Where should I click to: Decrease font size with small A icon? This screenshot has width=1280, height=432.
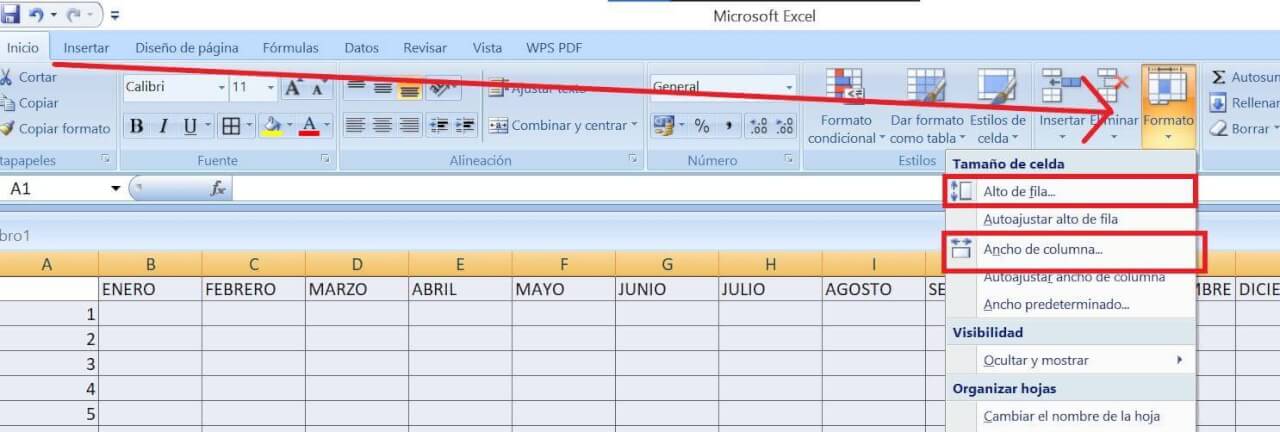click(319, 88)
